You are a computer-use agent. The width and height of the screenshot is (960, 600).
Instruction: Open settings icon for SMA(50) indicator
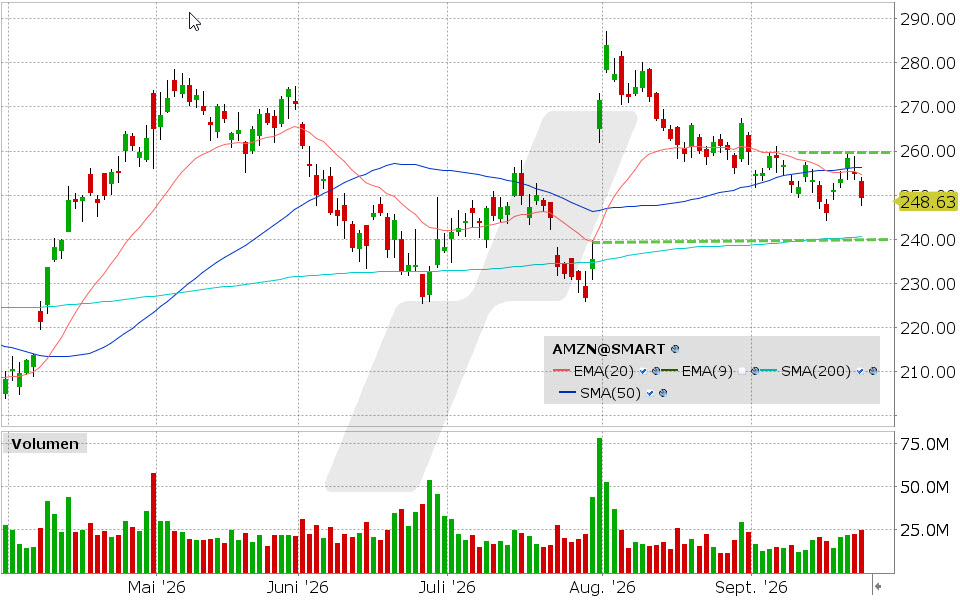point(662,393)
